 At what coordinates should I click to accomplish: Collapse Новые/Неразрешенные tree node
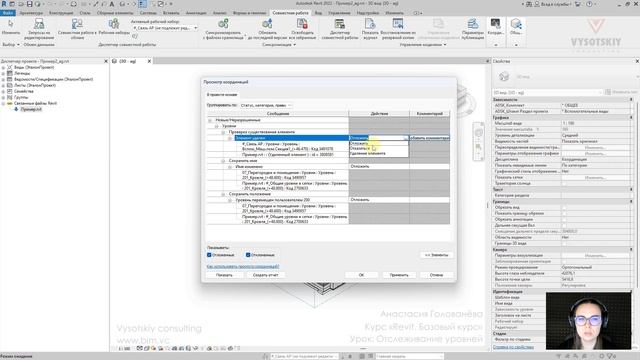click(x=210, y=120)
